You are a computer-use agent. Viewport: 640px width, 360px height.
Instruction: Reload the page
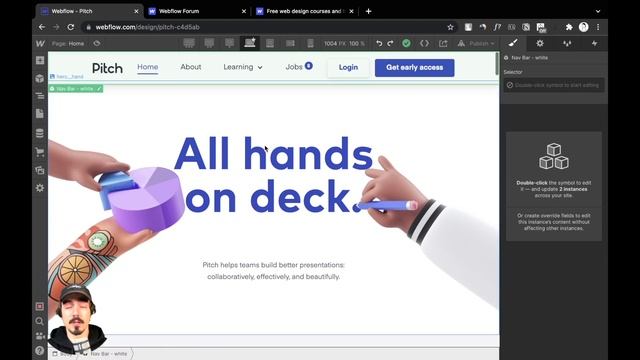point(71,27)
